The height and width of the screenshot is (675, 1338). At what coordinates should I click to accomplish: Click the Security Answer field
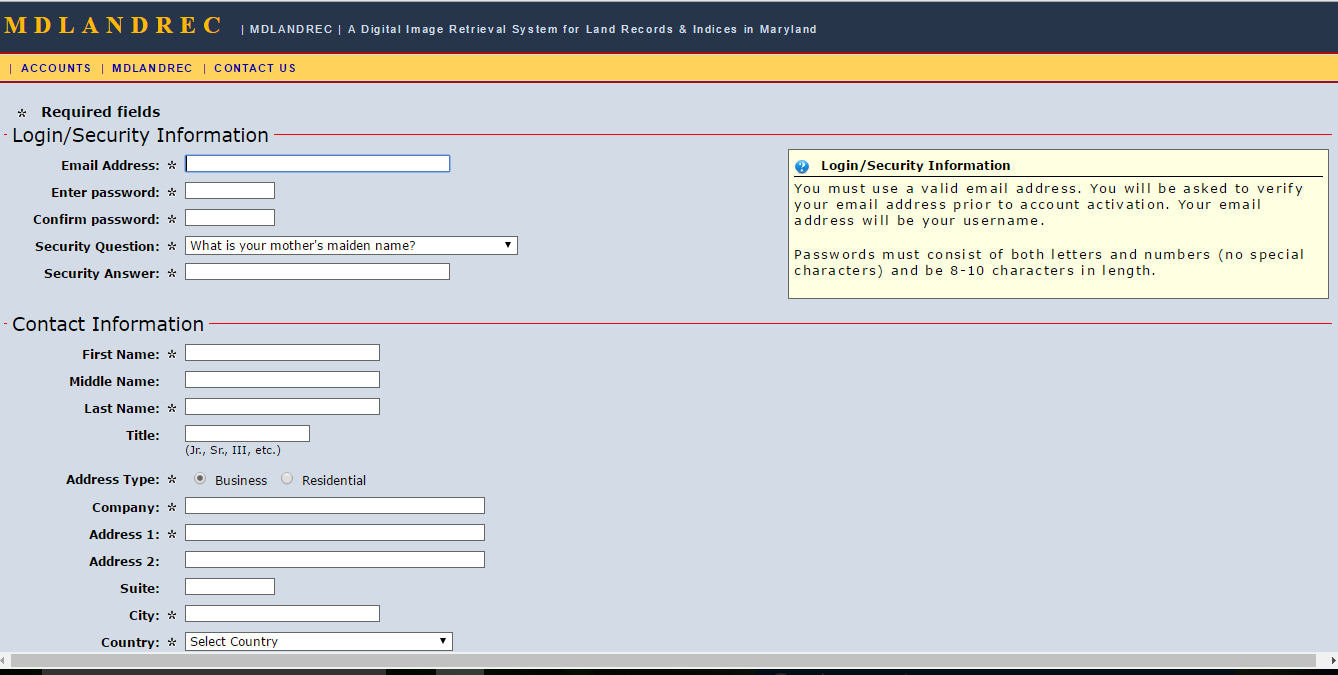point(317,270)
